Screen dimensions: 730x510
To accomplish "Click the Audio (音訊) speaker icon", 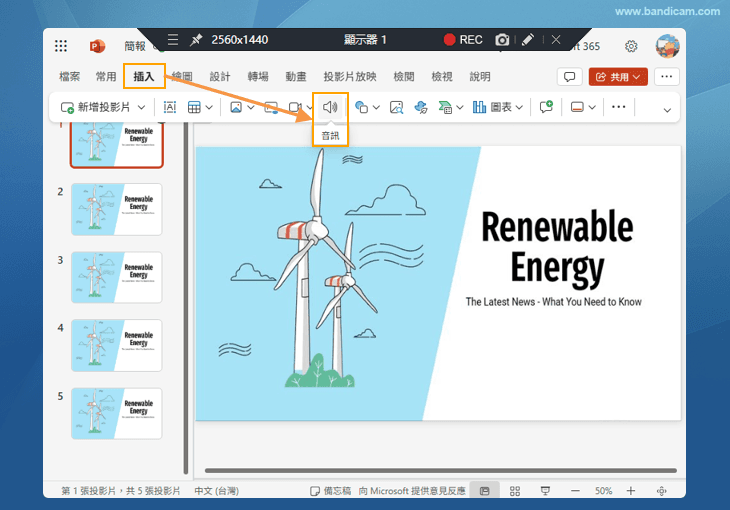I will 329,107.
